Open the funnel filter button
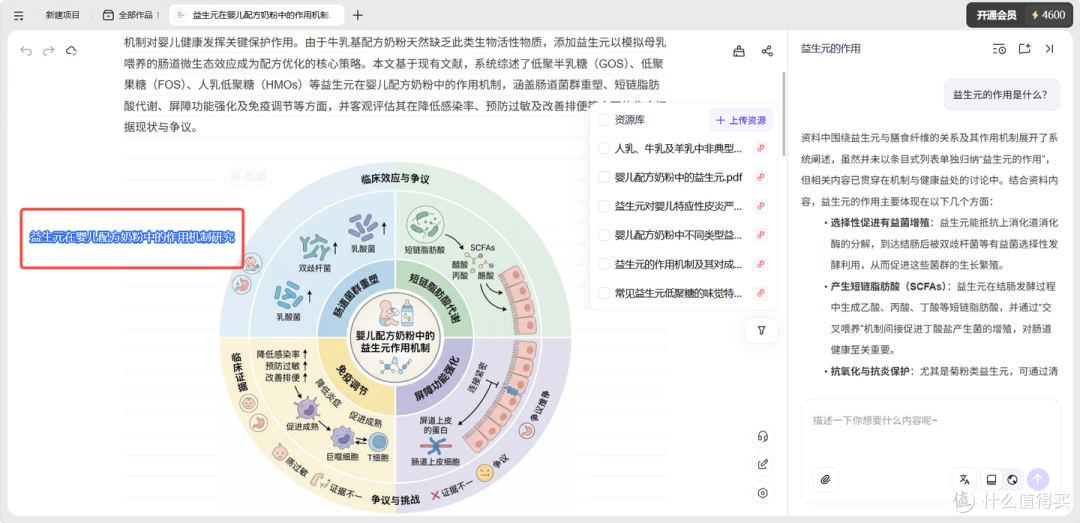The height and width of the screenshot is (523, 1080). point(761,330)
